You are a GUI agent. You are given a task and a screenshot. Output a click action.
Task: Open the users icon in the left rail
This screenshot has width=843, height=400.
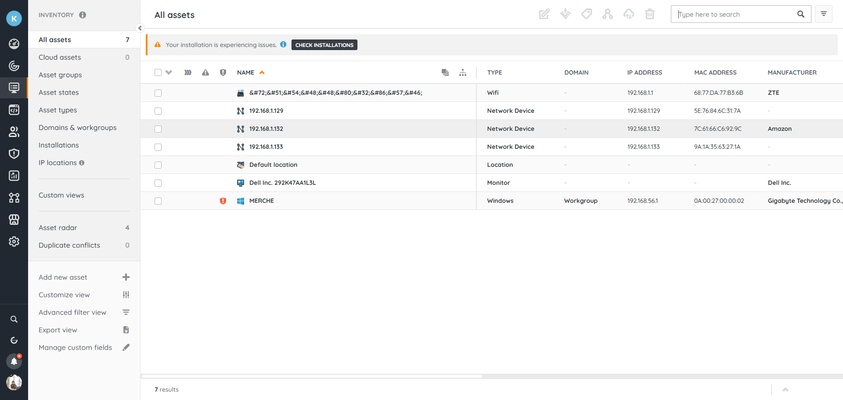coord(14,132)
